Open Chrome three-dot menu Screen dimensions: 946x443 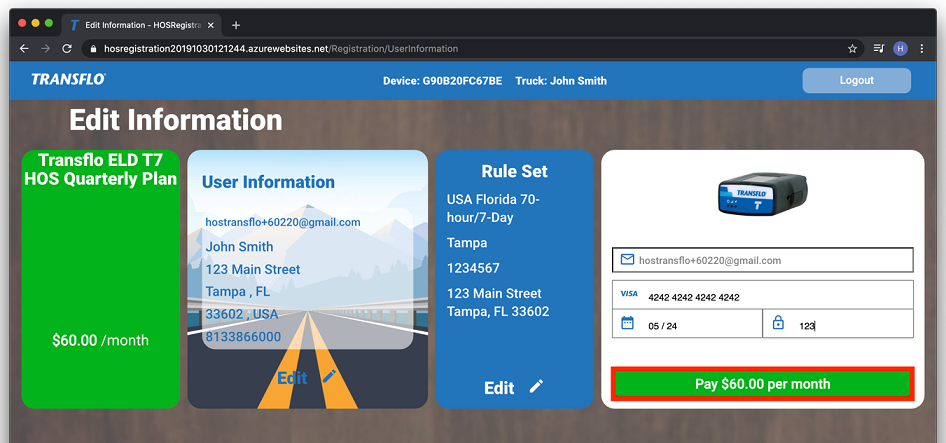click(922, 49)
